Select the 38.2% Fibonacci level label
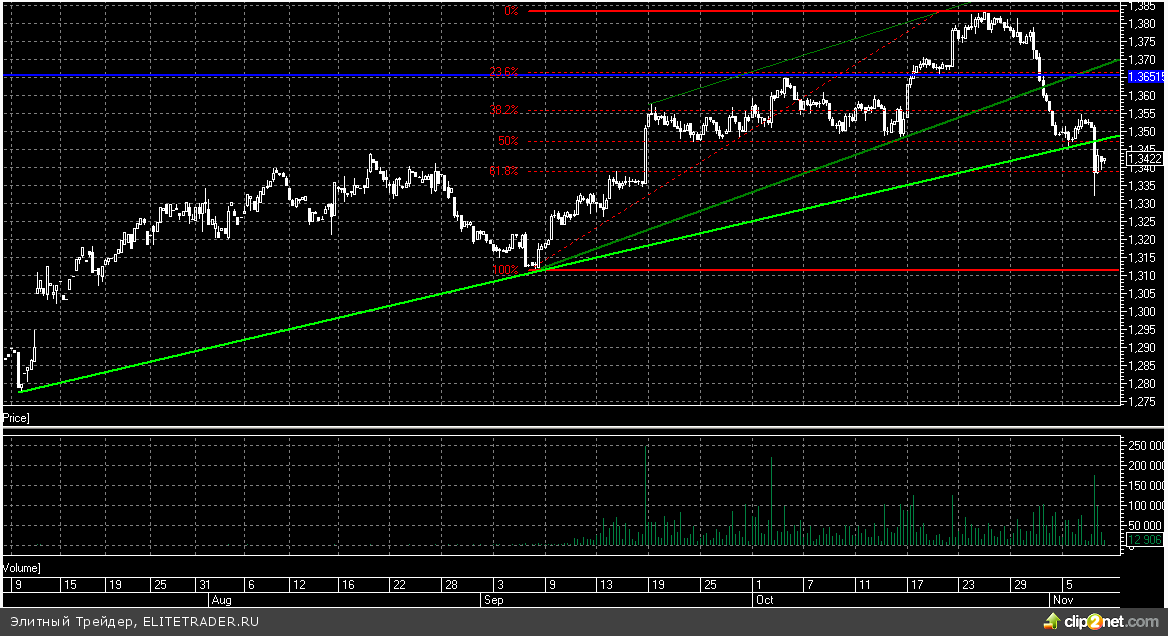This screenshot has height=636, width=1168. point(503,110)
